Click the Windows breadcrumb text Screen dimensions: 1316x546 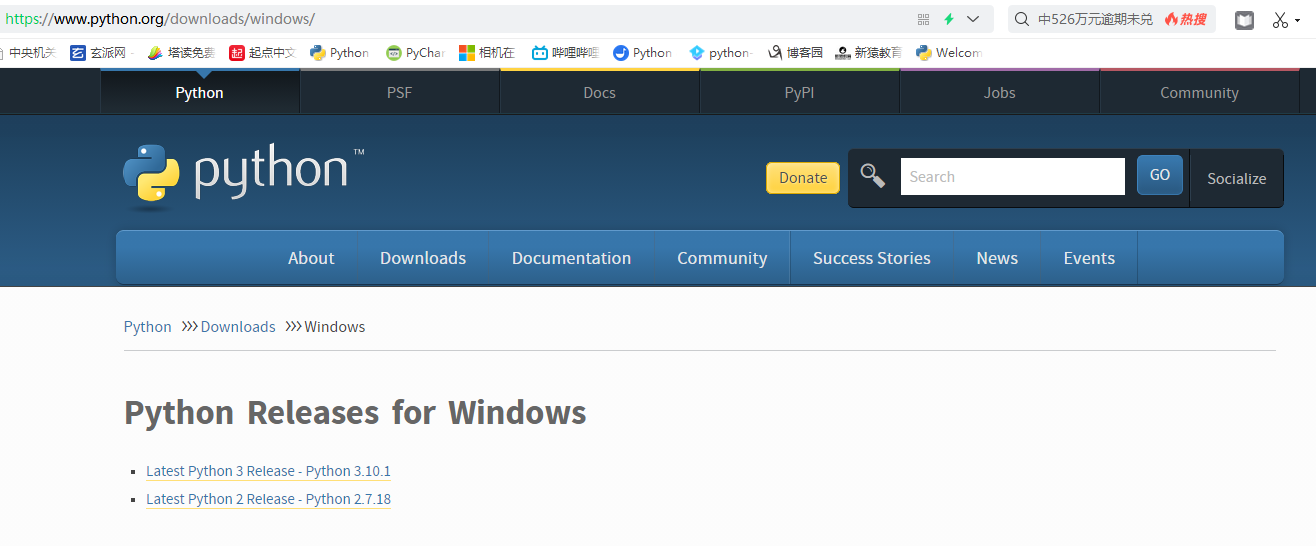click(x=335, y=327)
